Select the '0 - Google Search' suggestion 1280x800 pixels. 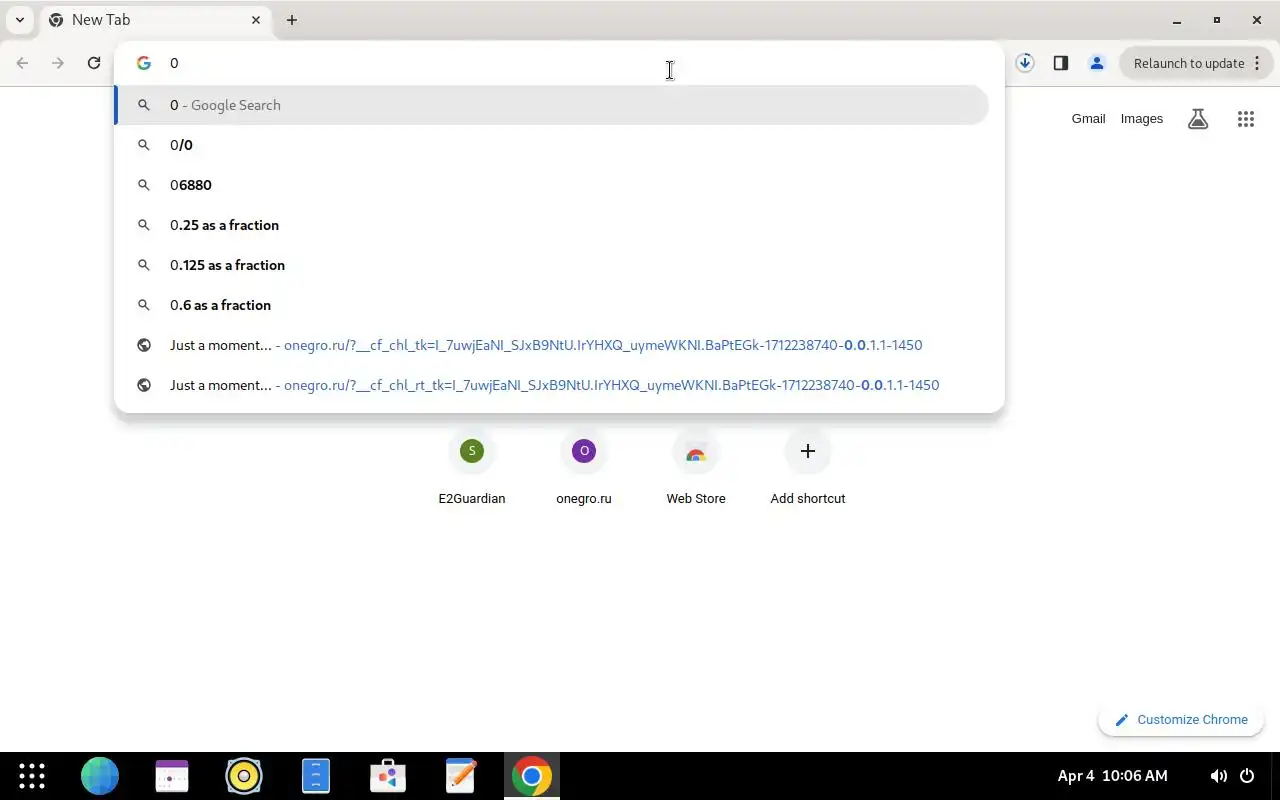[x=552, y=105]
